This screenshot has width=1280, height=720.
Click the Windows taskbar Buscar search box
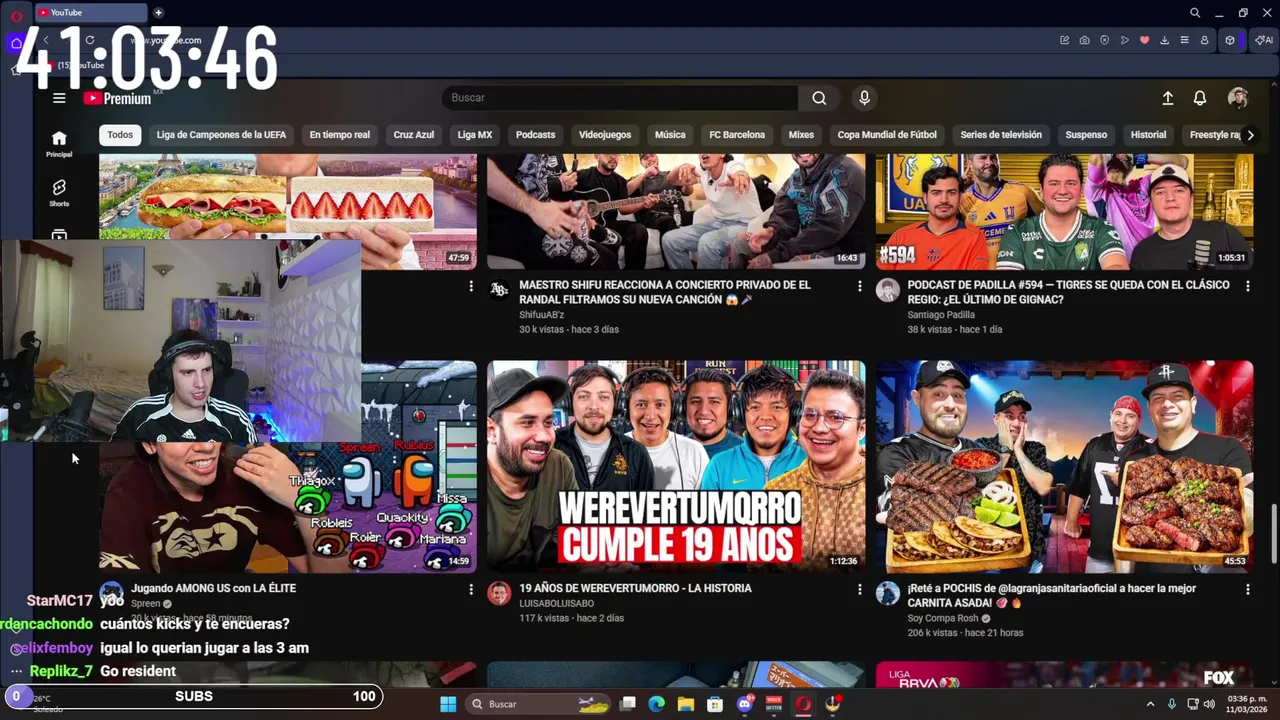(x=538, y=704)
